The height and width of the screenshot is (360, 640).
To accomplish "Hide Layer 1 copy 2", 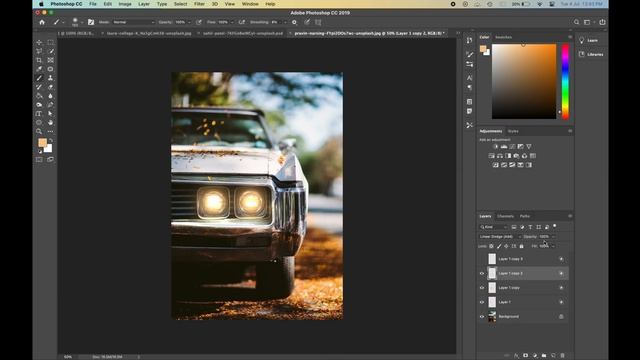I will (x=482, y=273).
